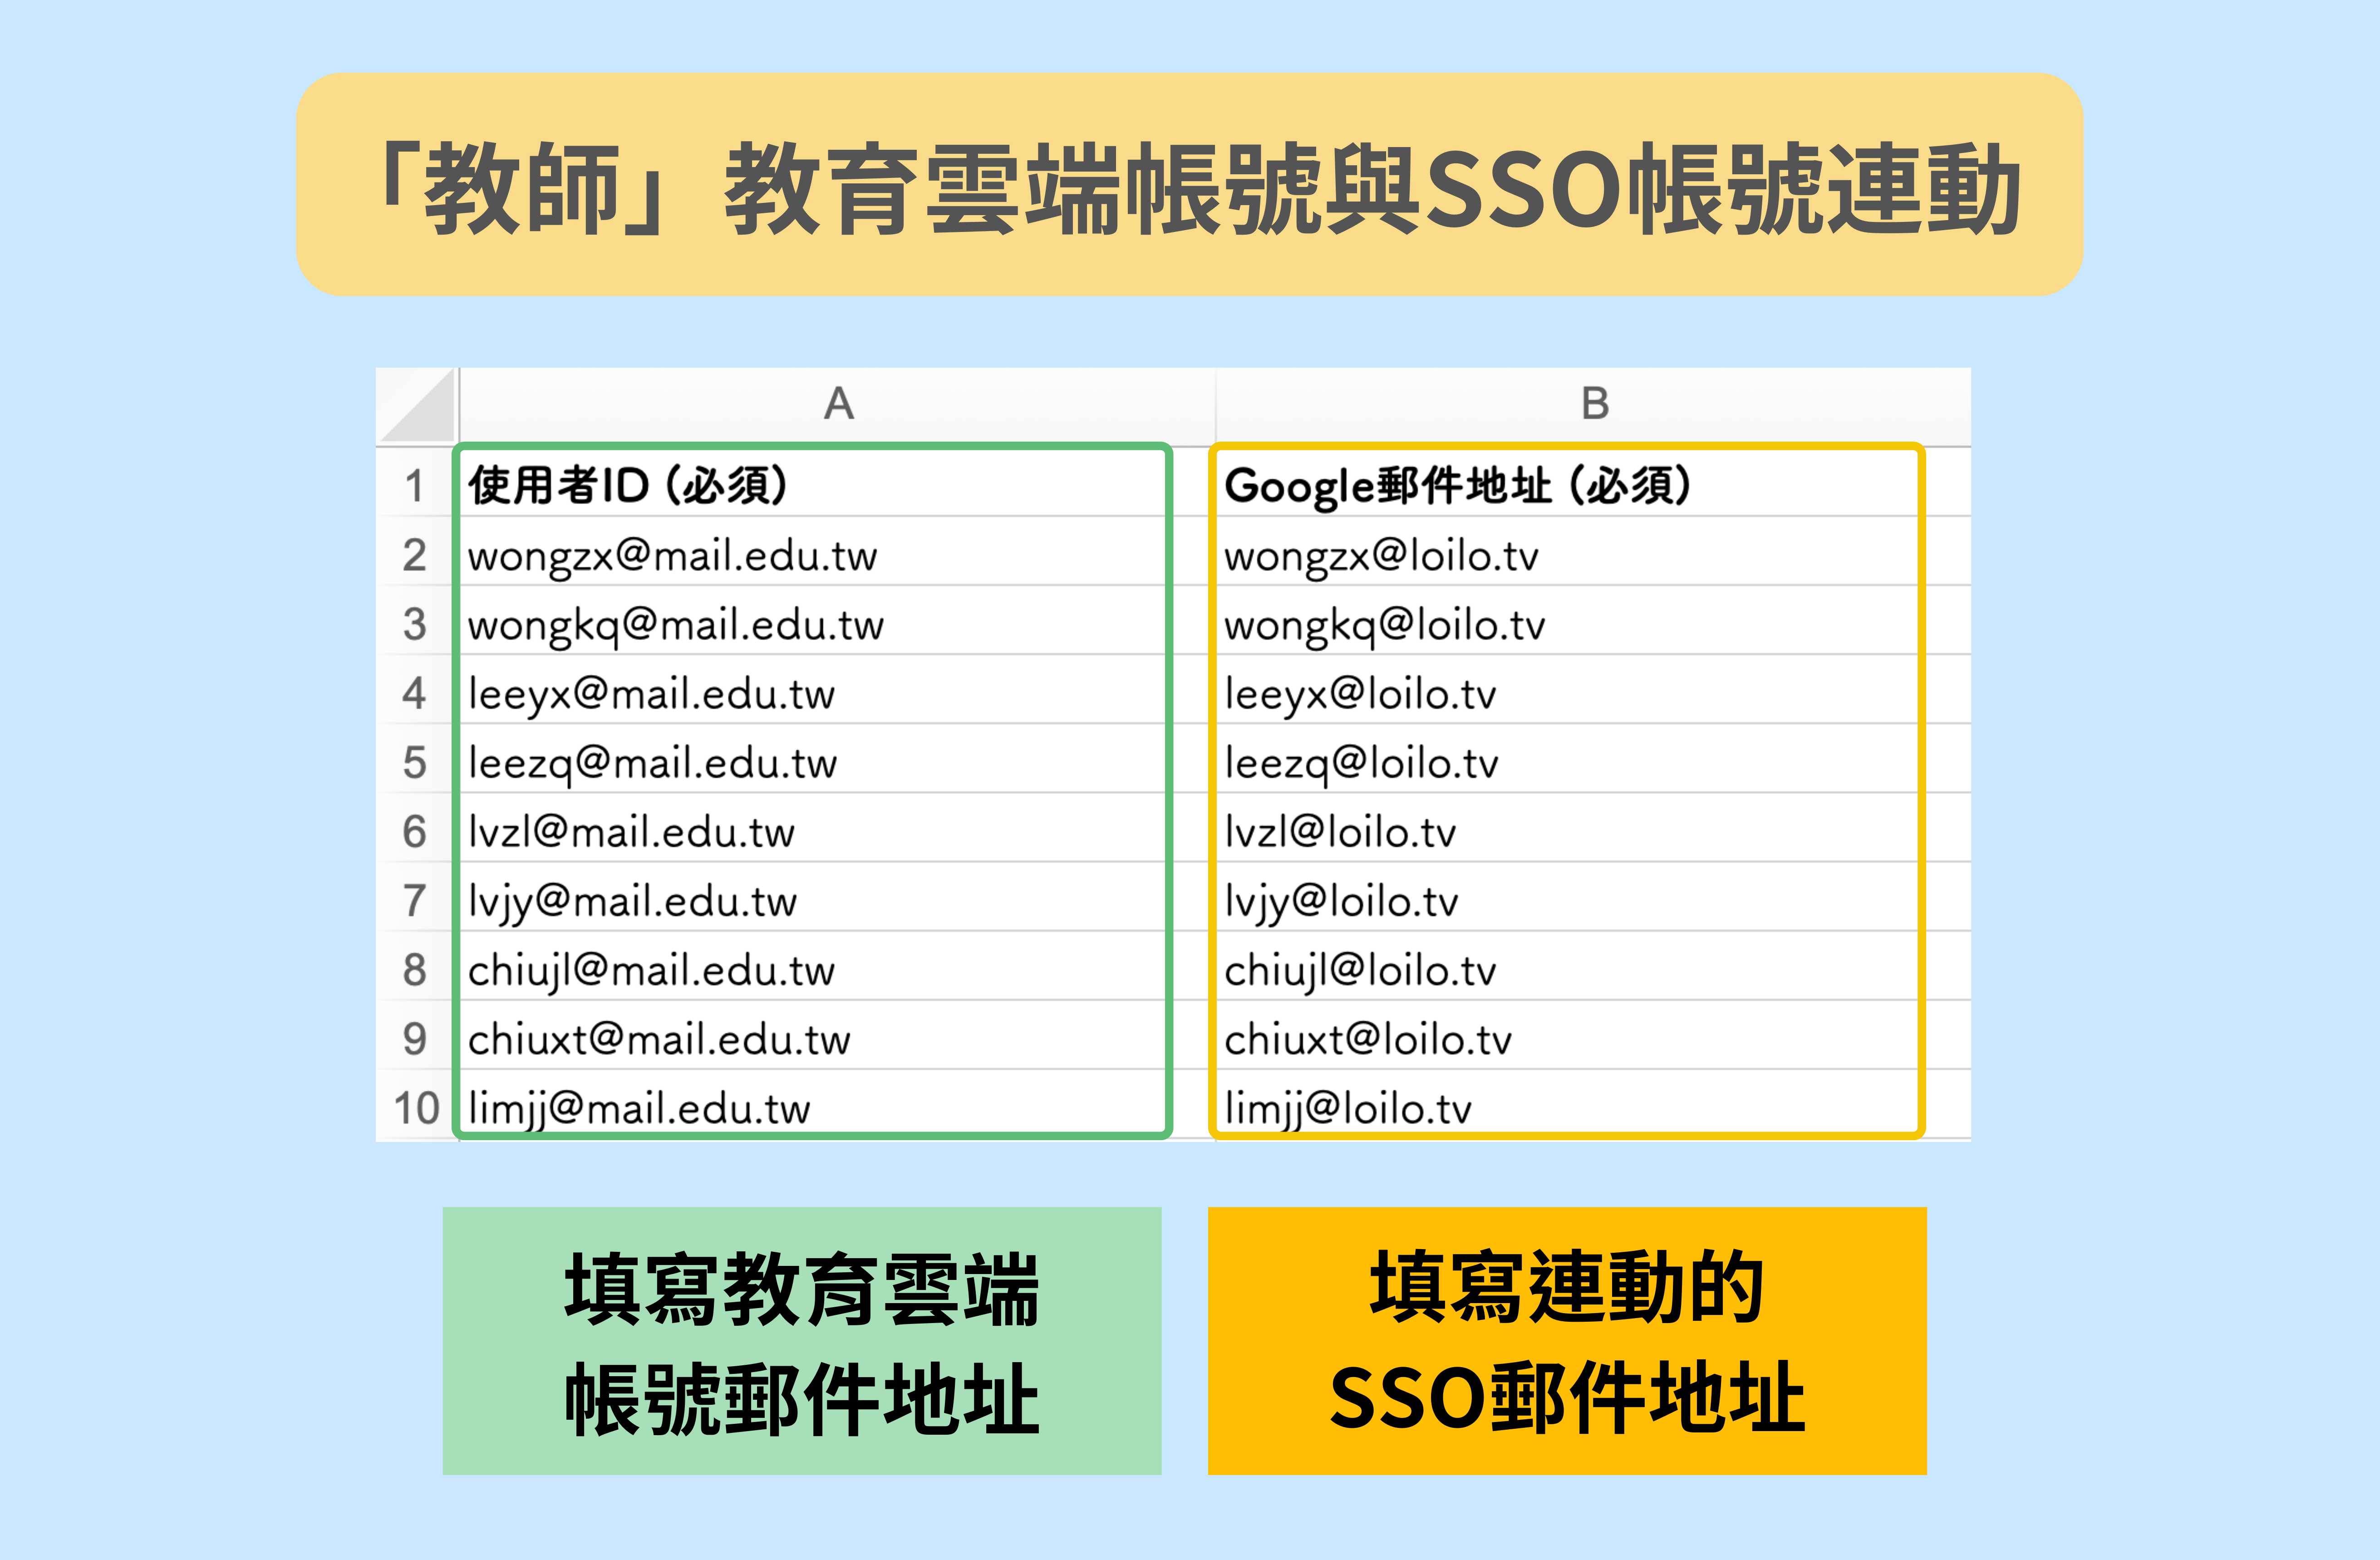Viewport: 2380px width, 1560px height.
Task: Click cell lvzl@mail.edu.tw
Action: [631, 832]
